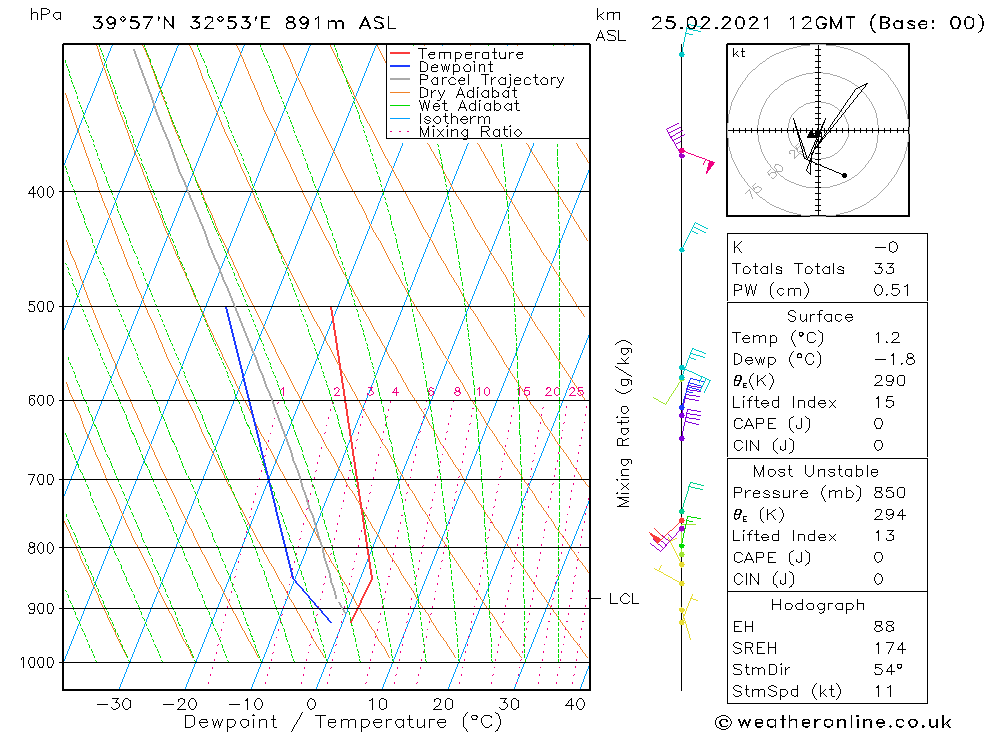
Task: Click the Most Unstable Pressure value 850
Action: click(890, 493)
